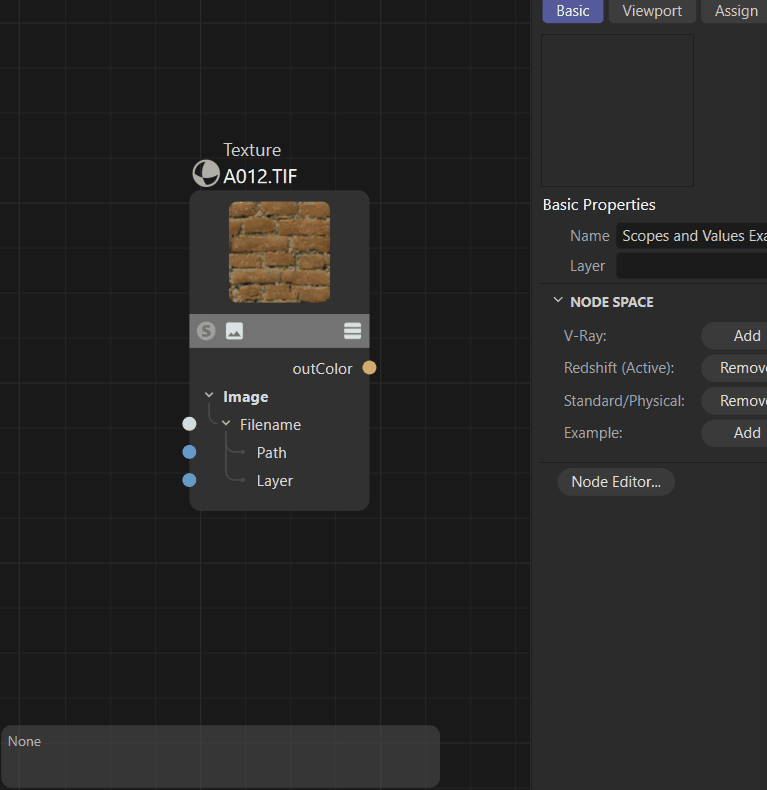Viewport: 767px width, 790px height.
Task: Click the material Name input field
Action: [692, 236]
